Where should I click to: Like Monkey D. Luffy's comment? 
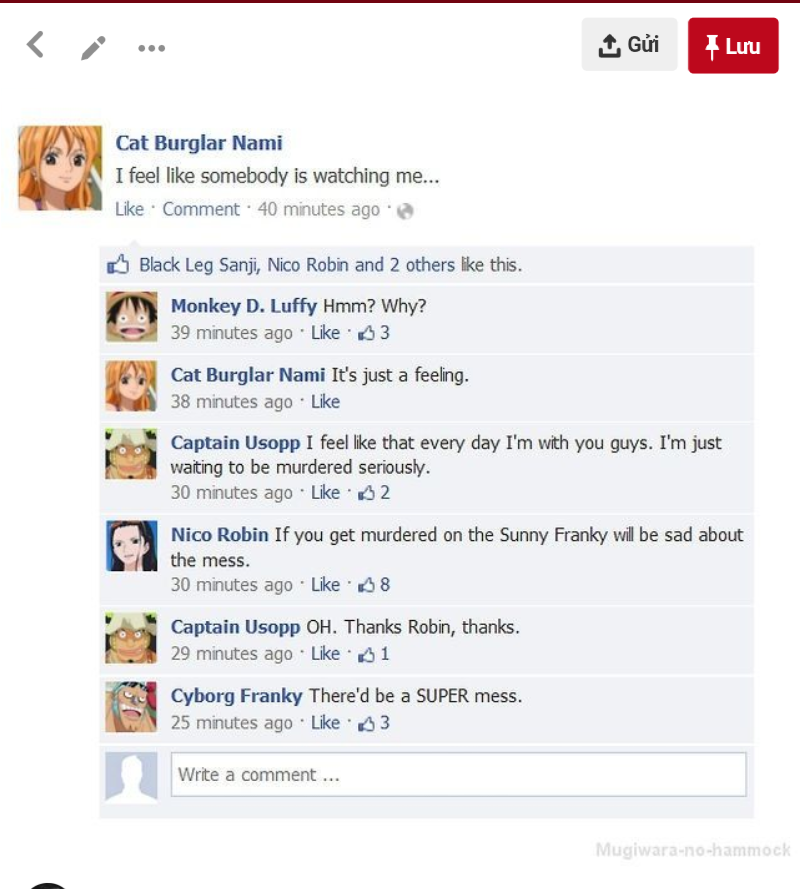(325, 333)
